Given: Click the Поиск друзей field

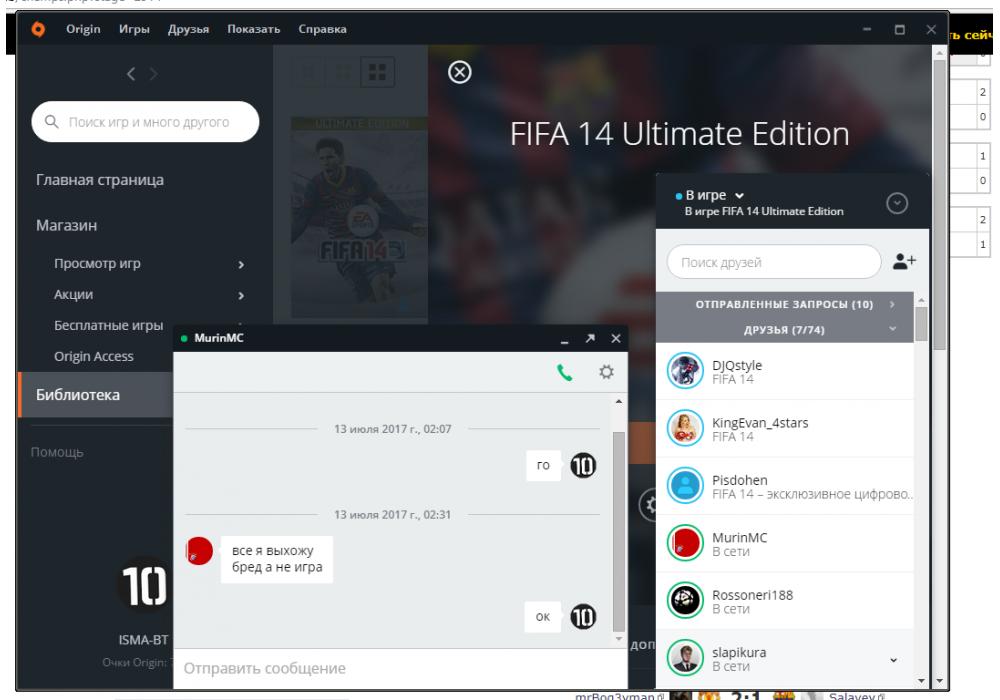Looking at the screenshot, I should (x=774, y=262).
